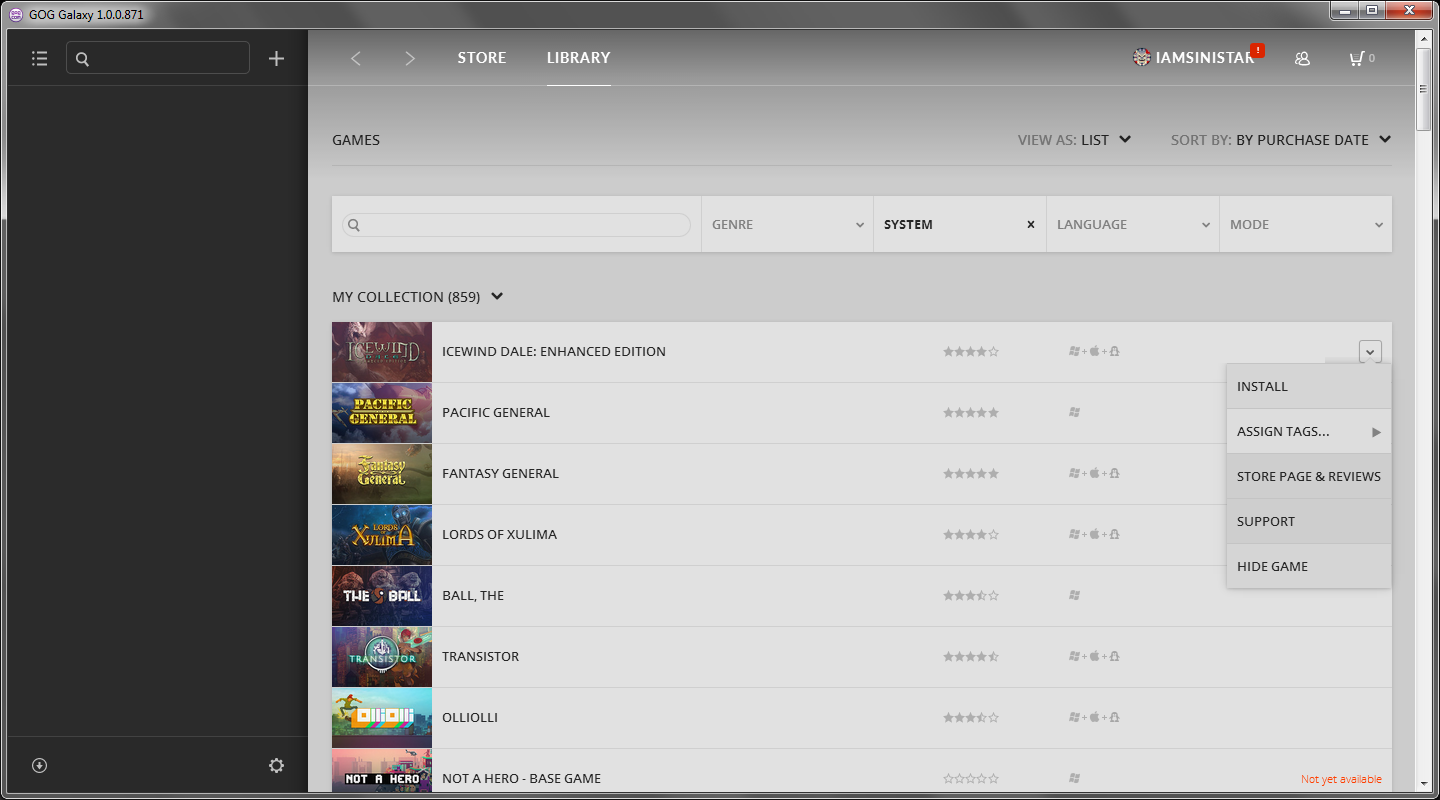Open Icewind Dale: Enhanced Edition thumbnail
This screenshot has width=1440, height=800.
(382, 351)
